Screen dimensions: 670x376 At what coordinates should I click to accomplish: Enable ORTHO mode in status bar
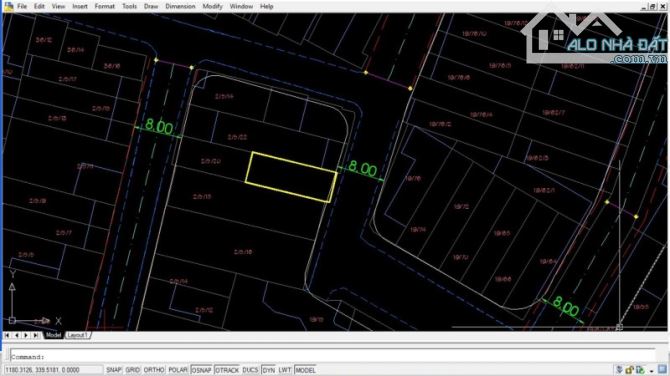tap(154, 370)
